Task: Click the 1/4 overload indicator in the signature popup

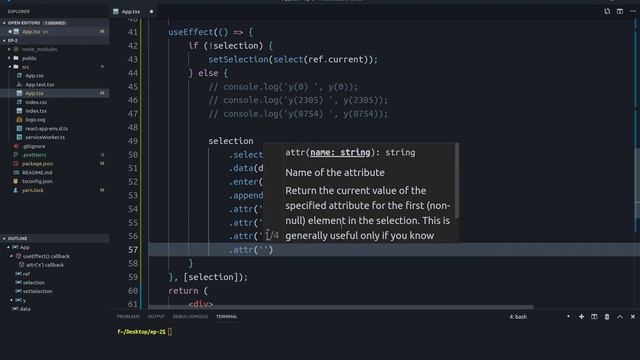Action: (x=272, y=235)
